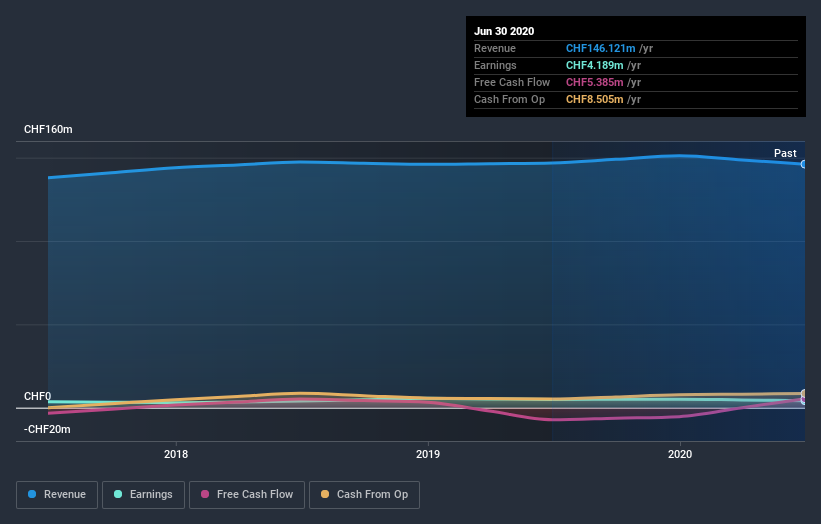Click the CHF4.189m earnings value
Viewport: 821px width, 524px height.
click(594, 65)
